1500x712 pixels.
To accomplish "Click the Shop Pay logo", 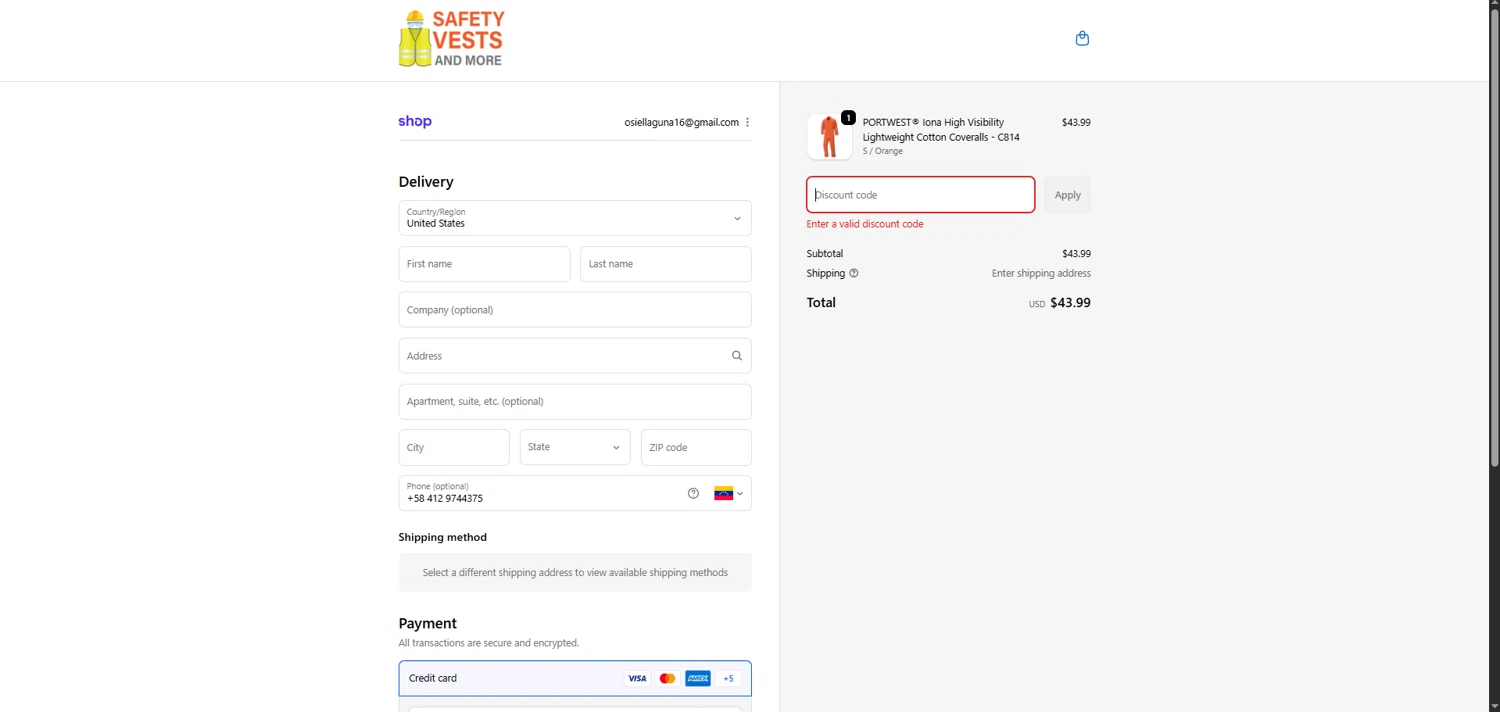I will click(415, 121).
